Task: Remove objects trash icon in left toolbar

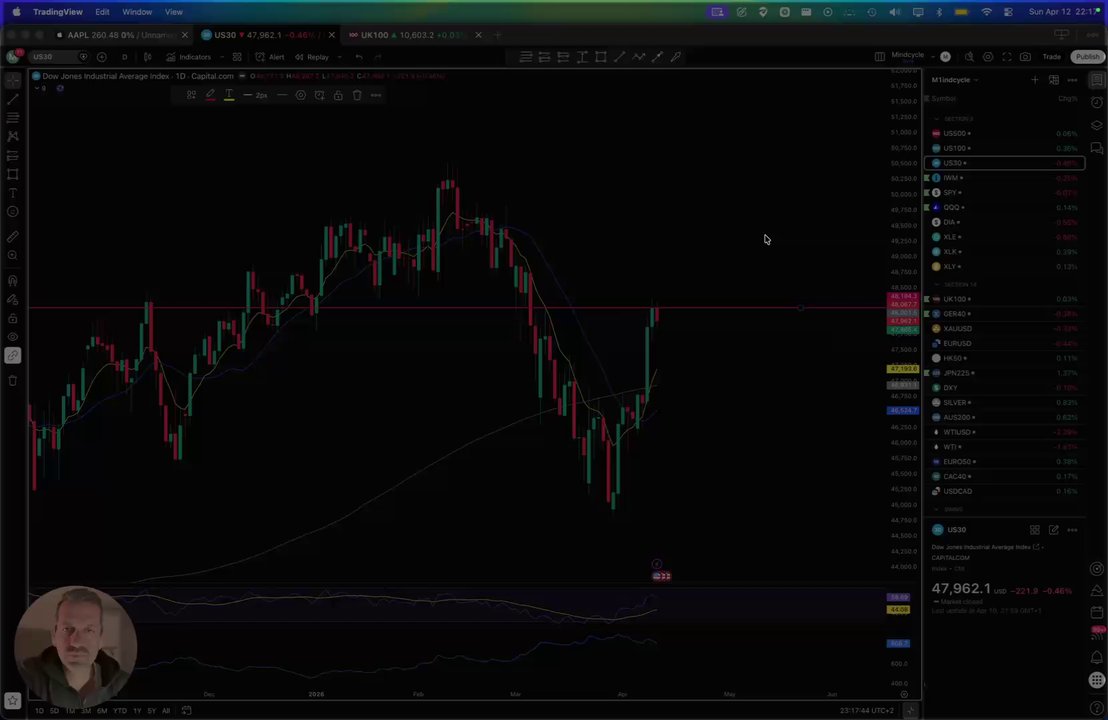Action: coord(13,381)
